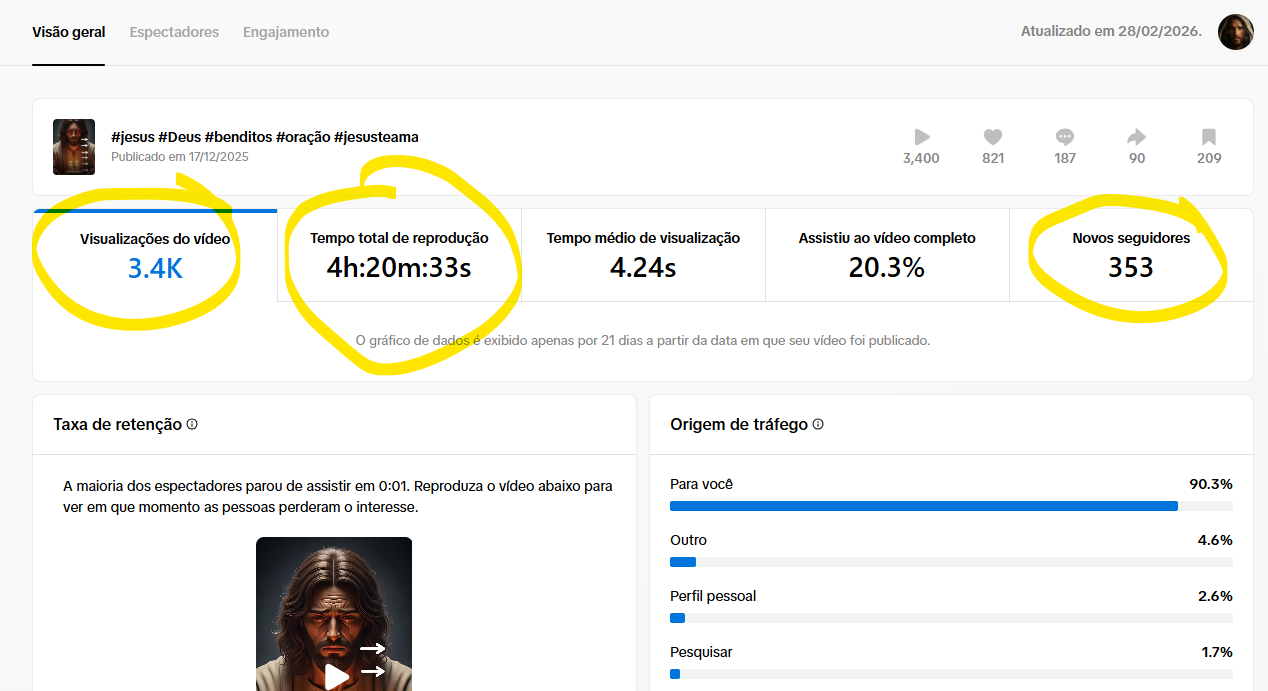Image resolution: width=1268 pixels, height=691 pixels.
Task: Click the Atualizado em 28/02/2026 text
Action: click(1111, 32)
